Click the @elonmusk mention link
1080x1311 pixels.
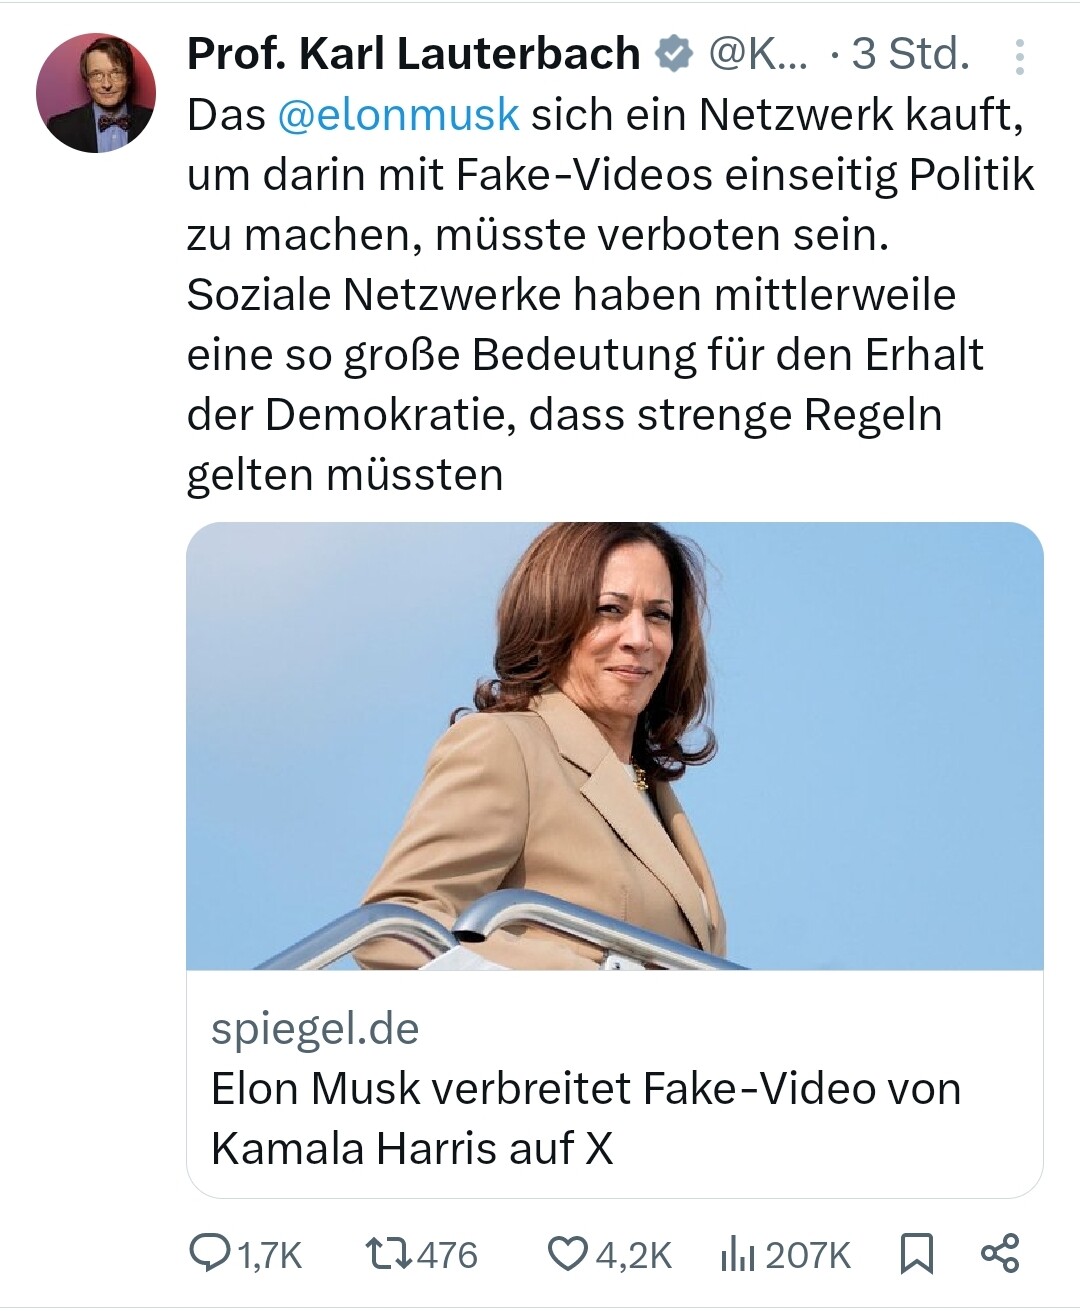(x=398, y=115)
